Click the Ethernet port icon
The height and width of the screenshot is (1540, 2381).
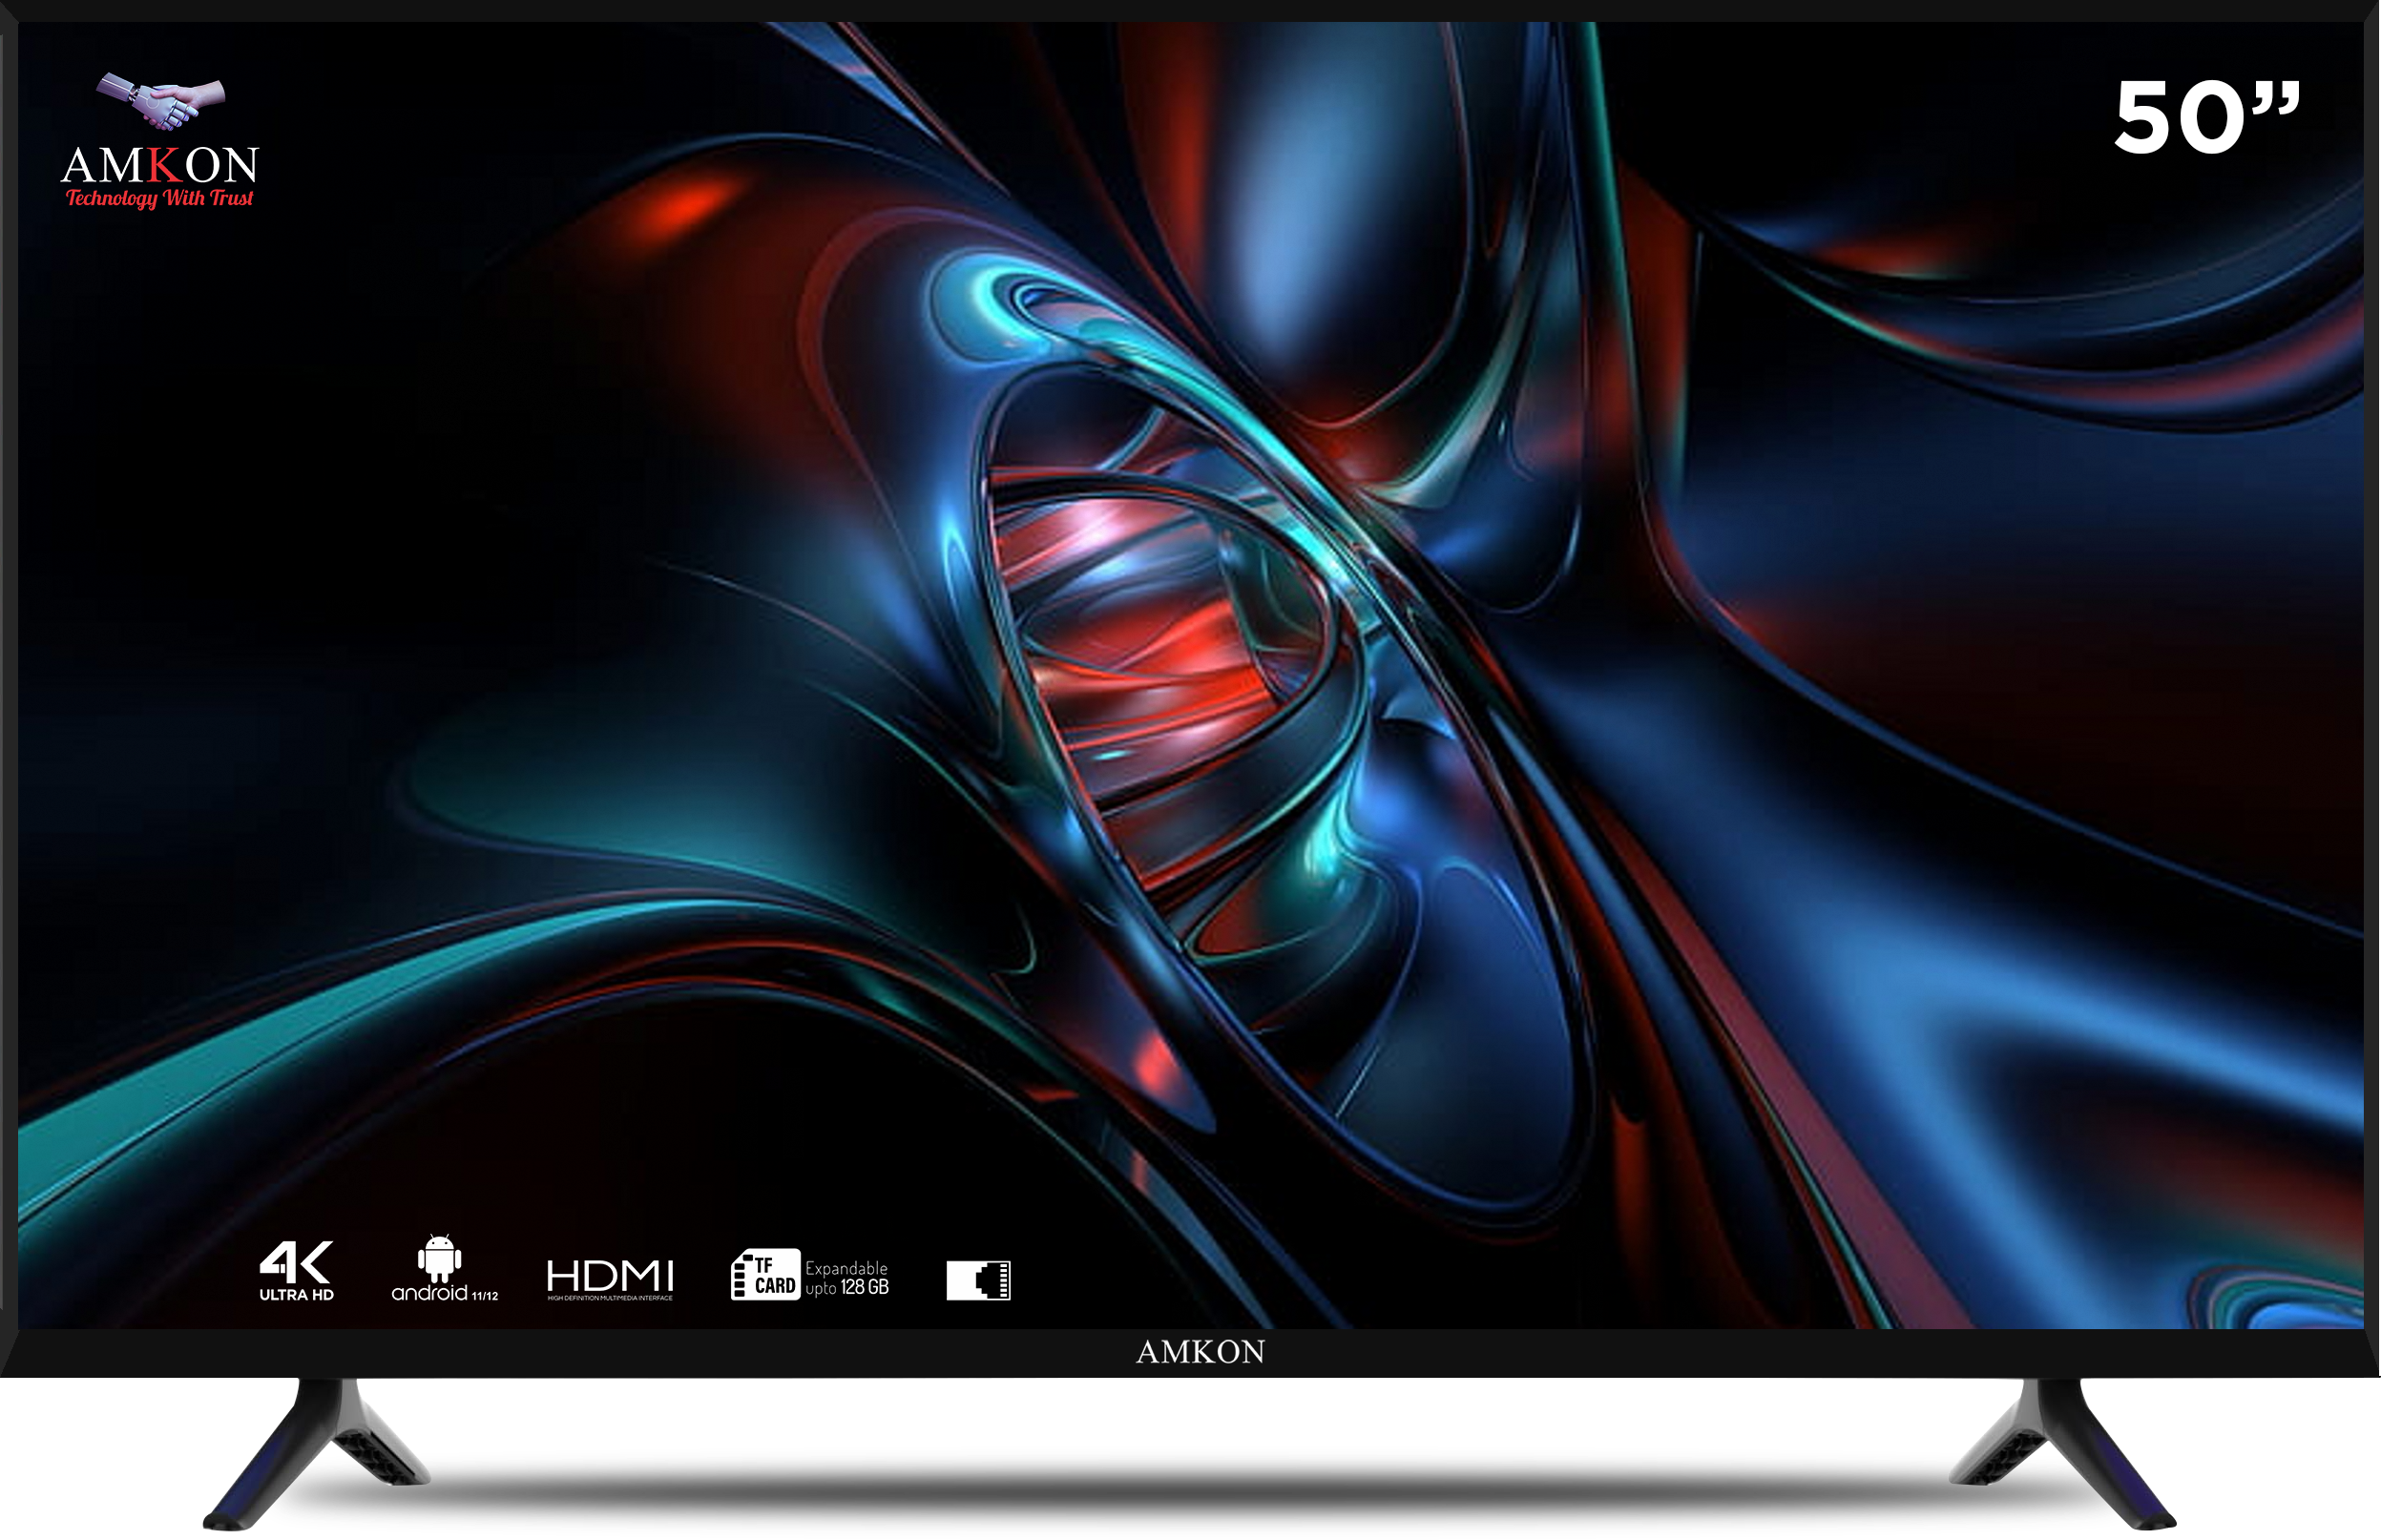pyautogui.click(x=978, y=1280)
